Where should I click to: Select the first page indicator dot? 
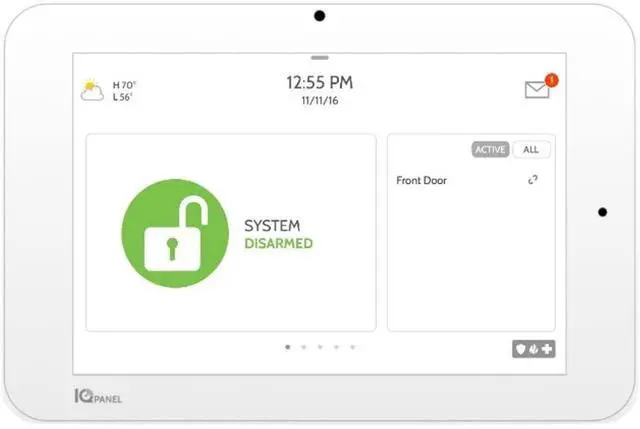(288, 347)
